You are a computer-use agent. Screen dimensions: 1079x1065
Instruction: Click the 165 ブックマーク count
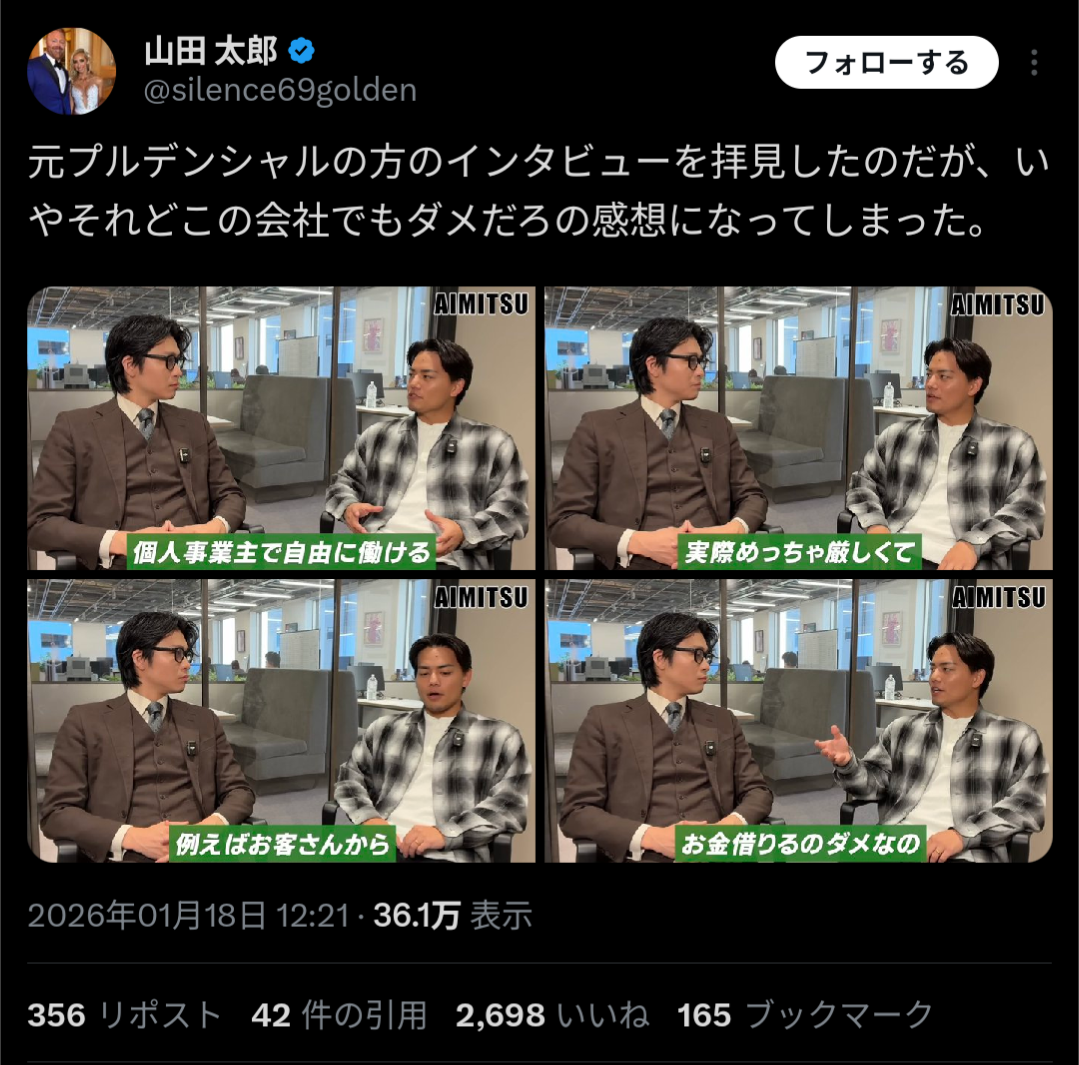(x=805, y=1015)
